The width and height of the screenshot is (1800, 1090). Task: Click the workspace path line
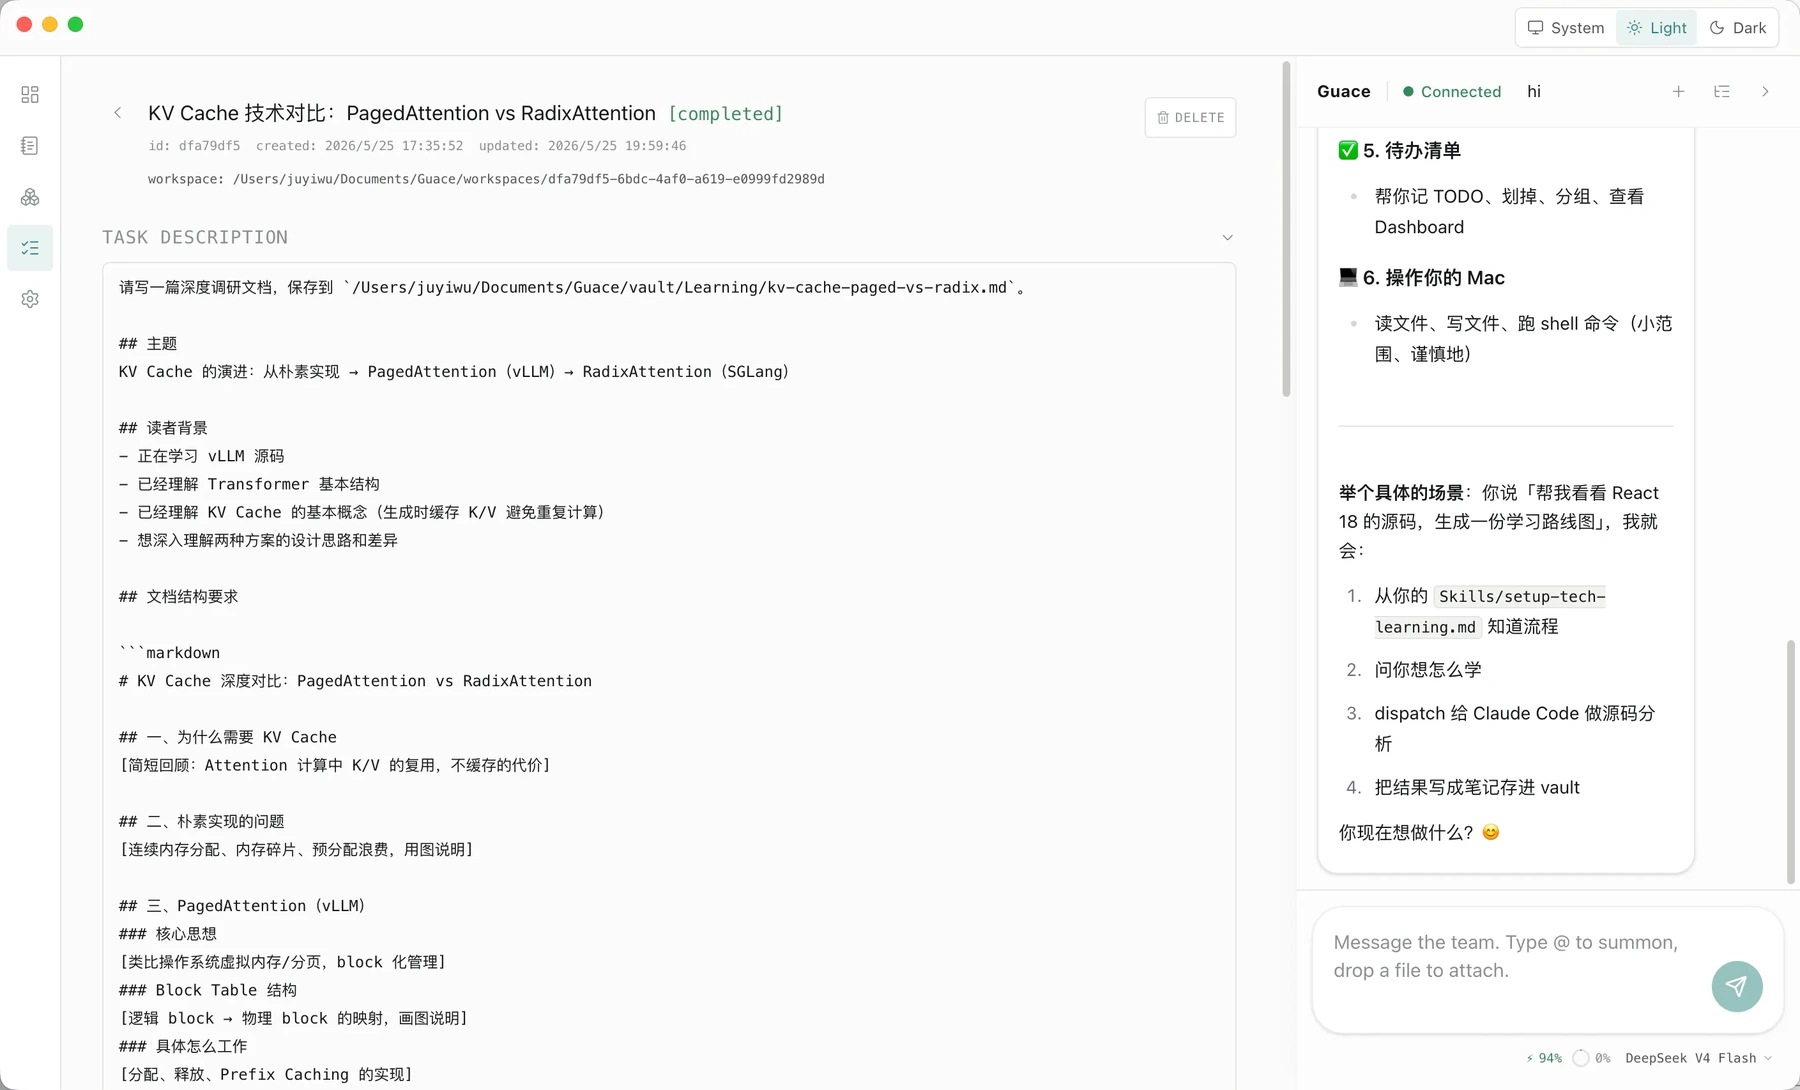coord(486,179)
